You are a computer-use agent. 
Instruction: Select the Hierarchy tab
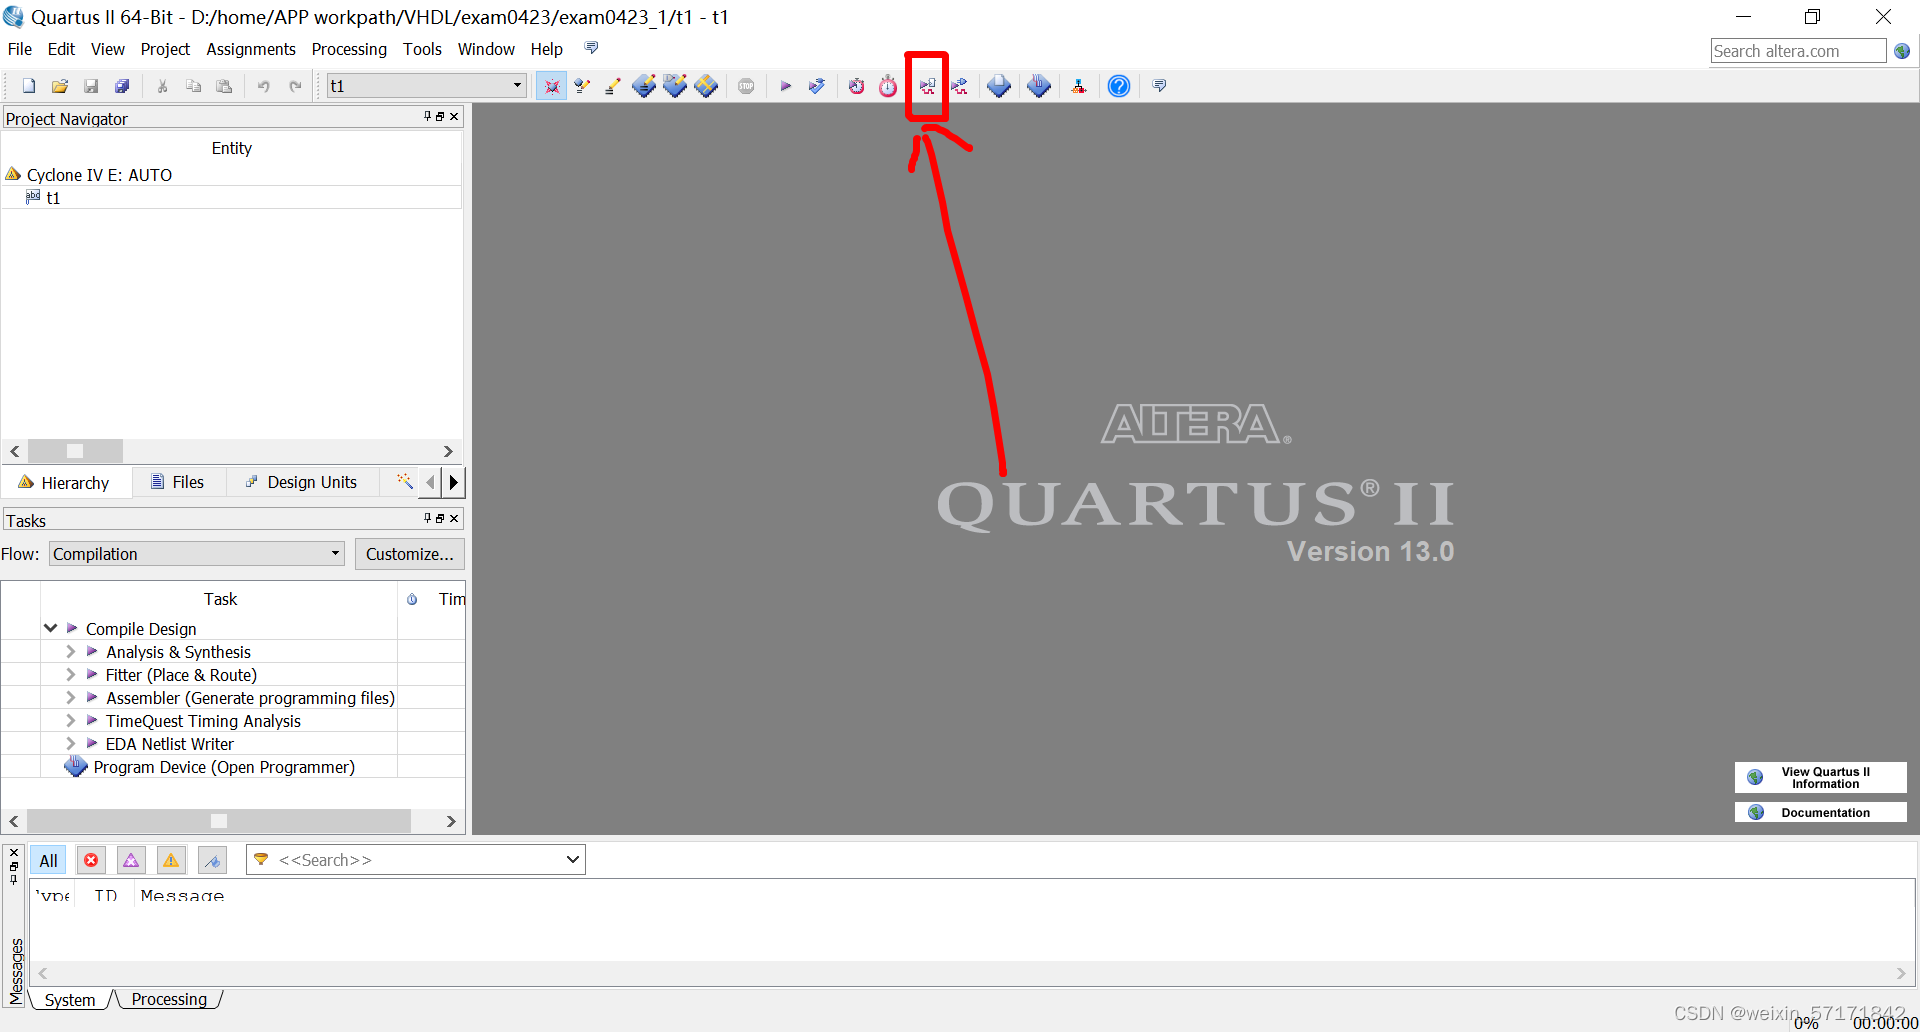point(65,482)
